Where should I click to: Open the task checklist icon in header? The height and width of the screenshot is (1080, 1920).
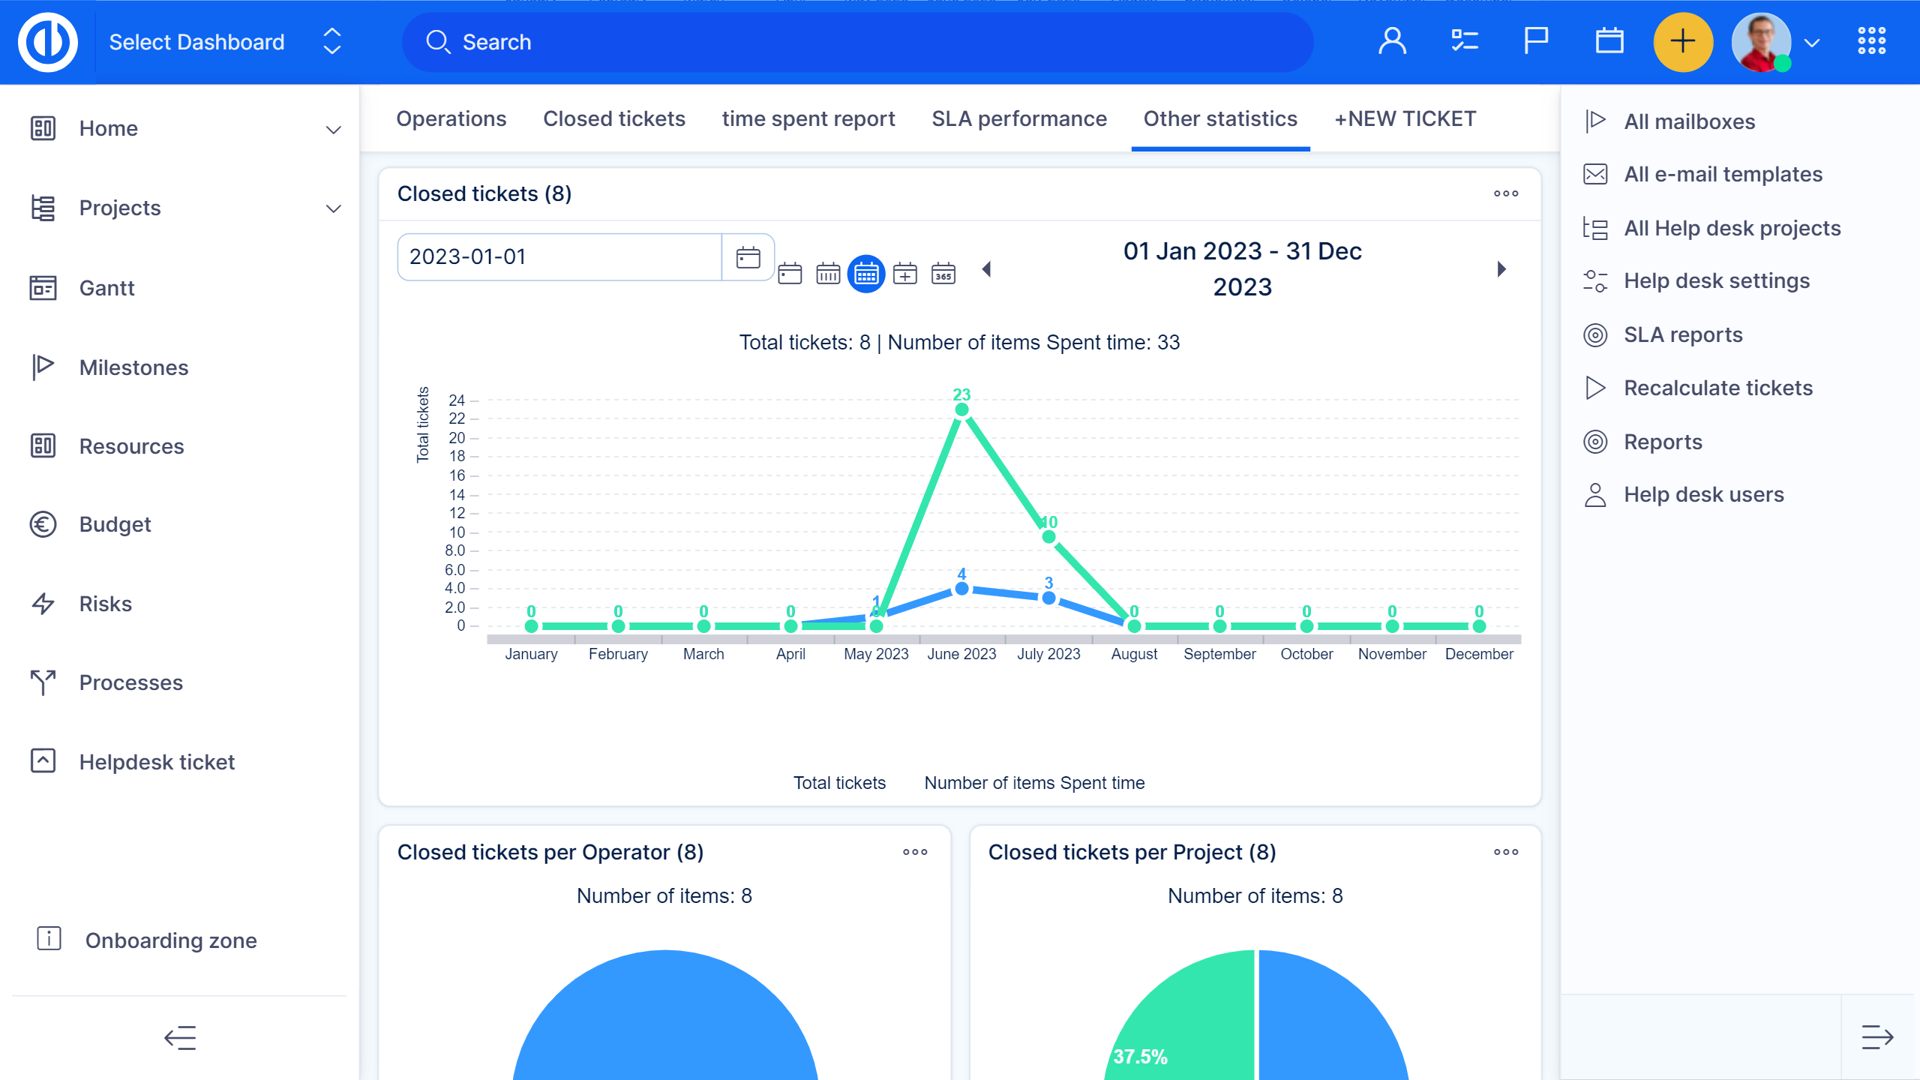point(1464,42)
